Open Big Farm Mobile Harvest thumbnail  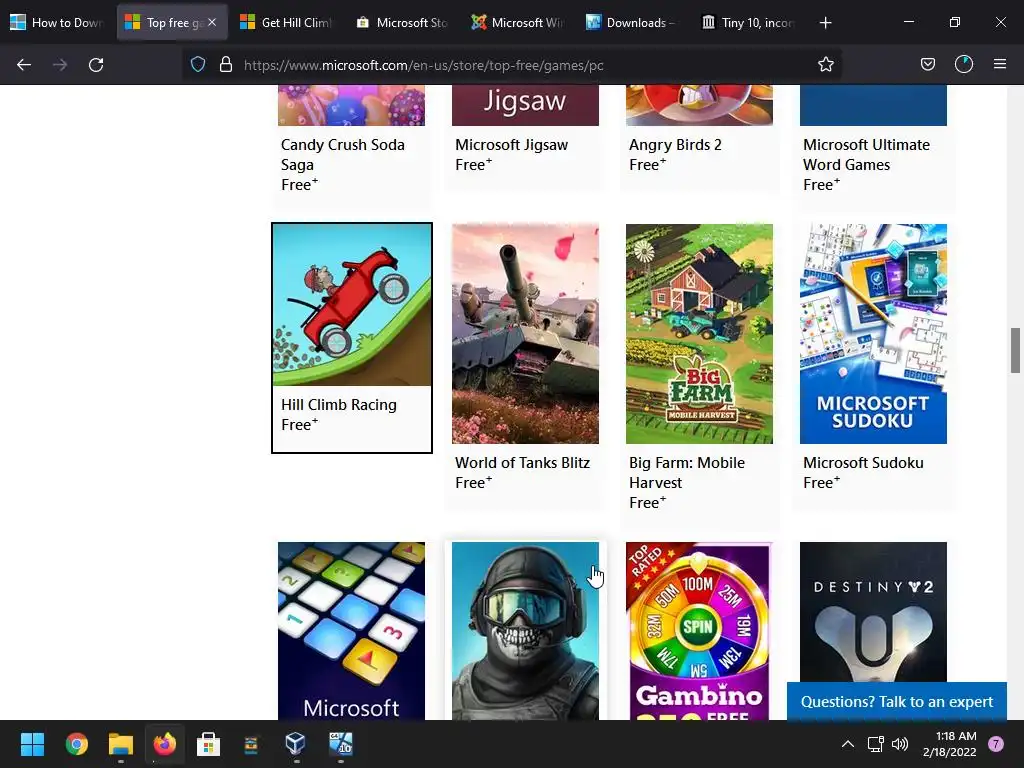(x=699, y=334)
